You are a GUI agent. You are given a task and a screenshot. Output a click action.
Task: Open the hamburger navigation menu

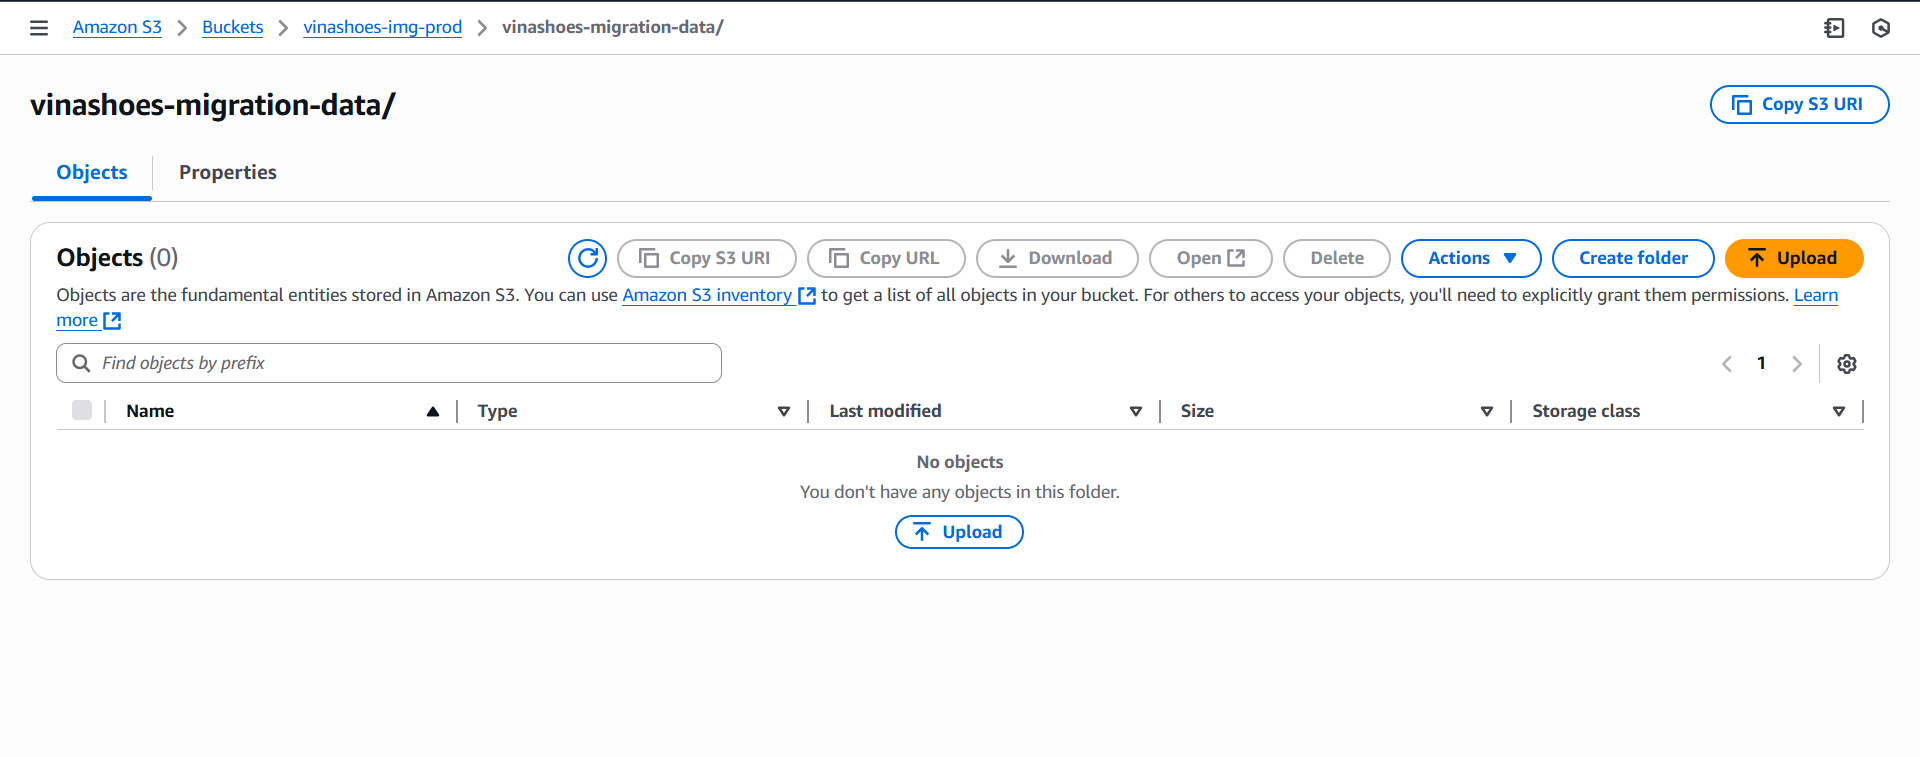pos(39,28)
